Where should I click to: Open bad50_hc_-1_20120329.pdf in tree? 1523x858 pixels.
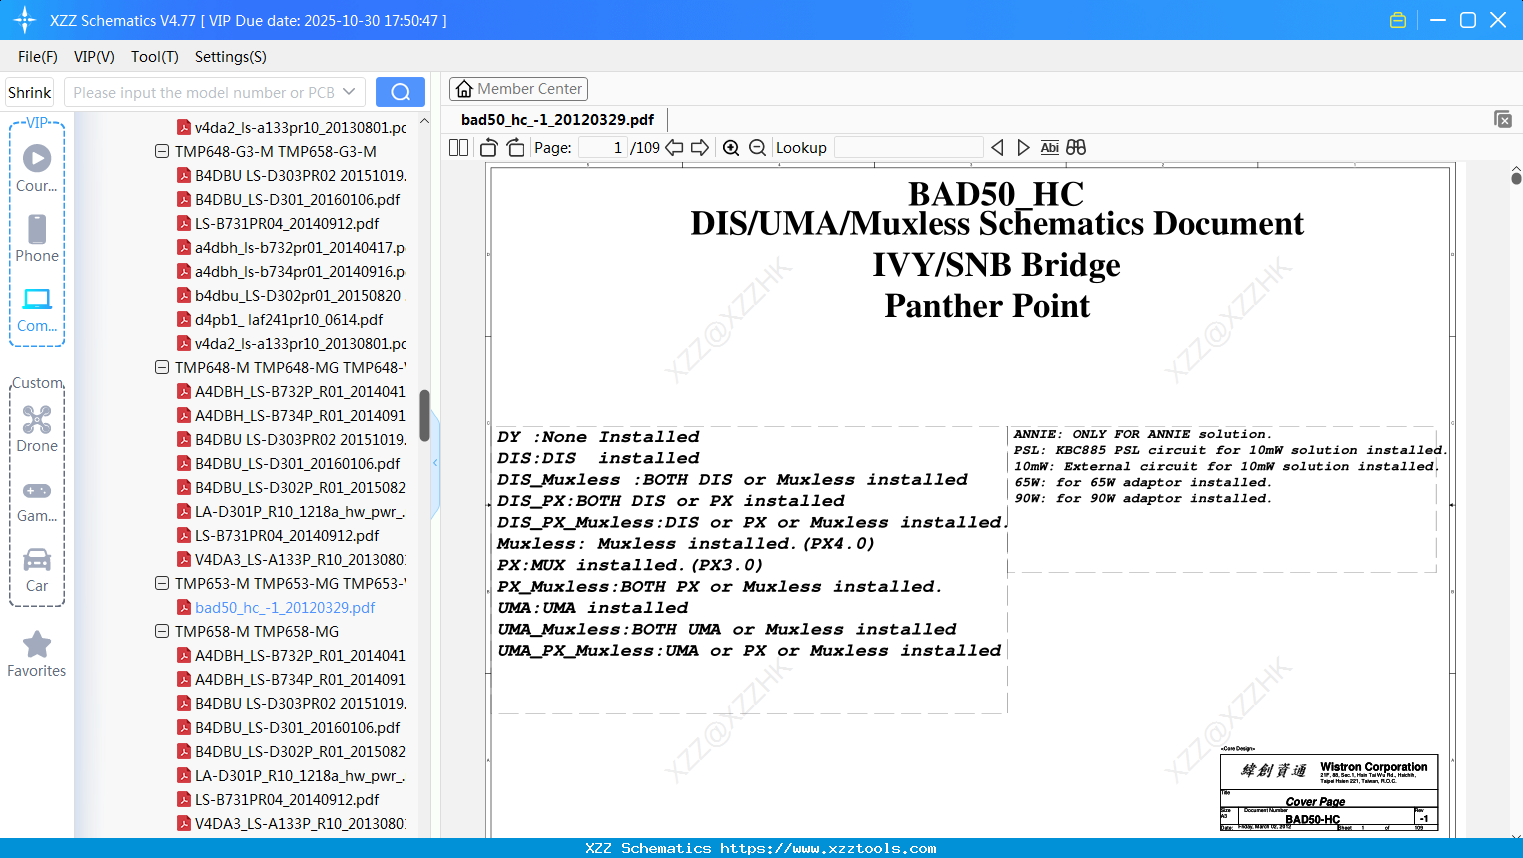pos(285,607)
